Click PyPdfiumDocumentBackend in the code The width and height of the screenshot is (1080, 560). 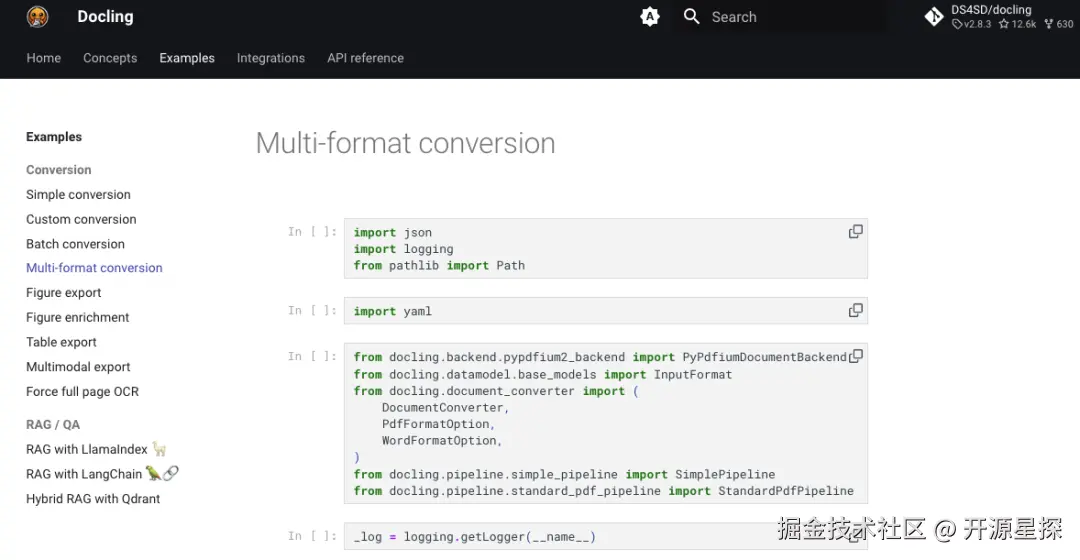point(765,357)
